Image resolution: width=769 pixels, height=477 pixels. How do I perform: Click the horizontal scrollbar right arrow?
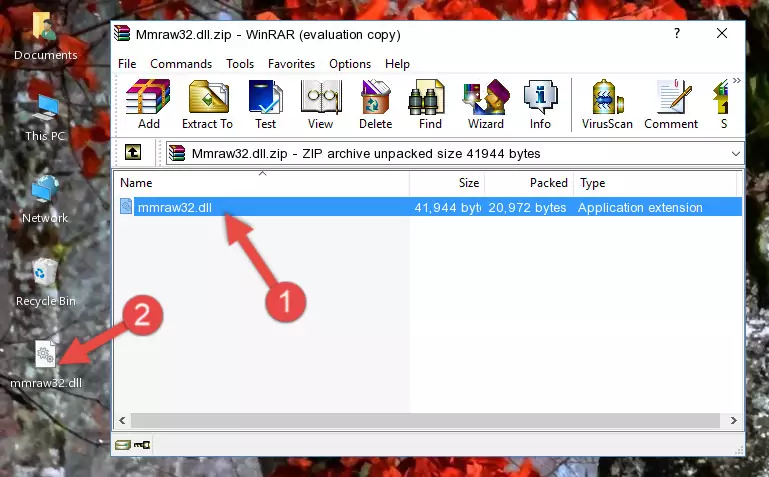coord(733,420)
